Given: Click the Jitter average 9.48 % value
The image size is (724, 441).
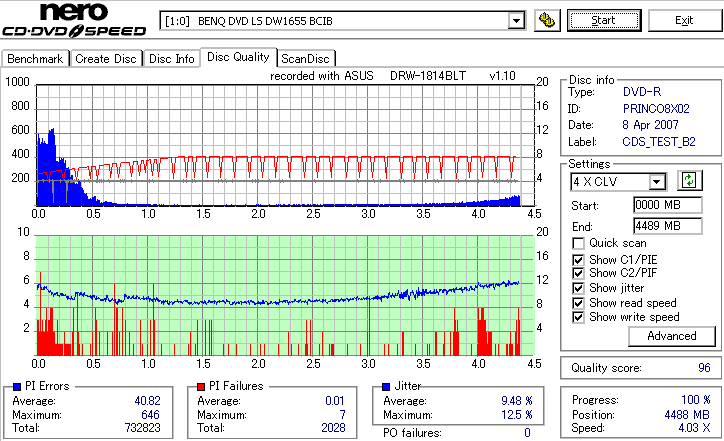Looking at the screenshot, I should point(517,401).
